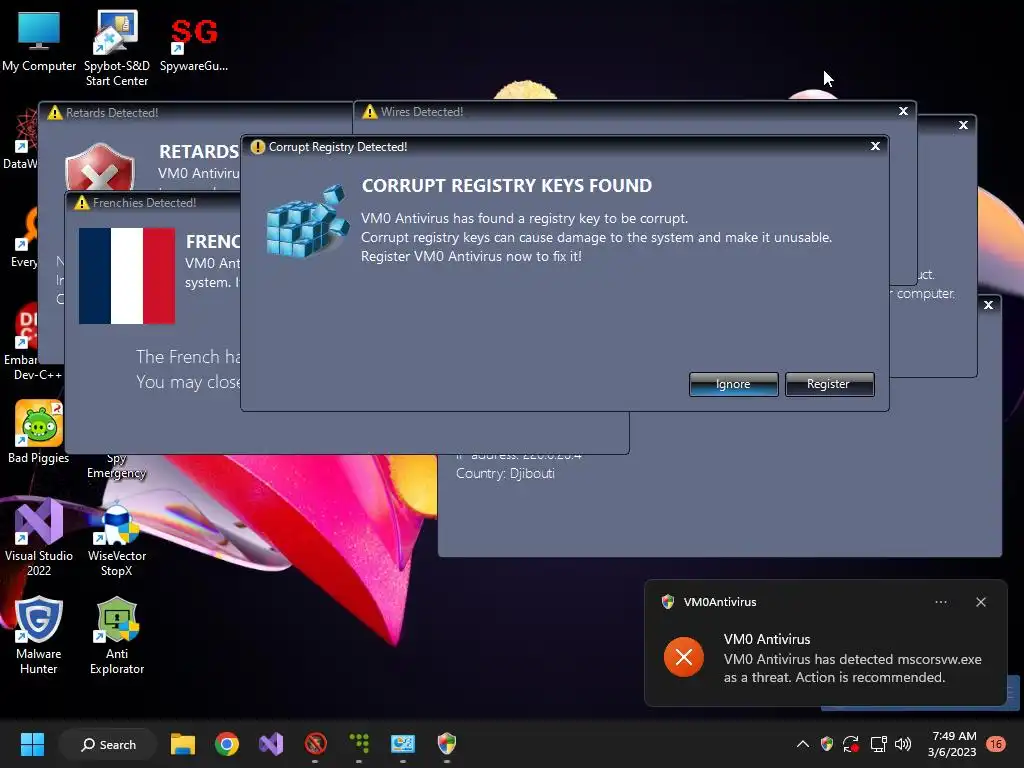Click the security shield tray icon
Image resolution: width=1024 pixels, height=768 pixels.
pos(827,744)
